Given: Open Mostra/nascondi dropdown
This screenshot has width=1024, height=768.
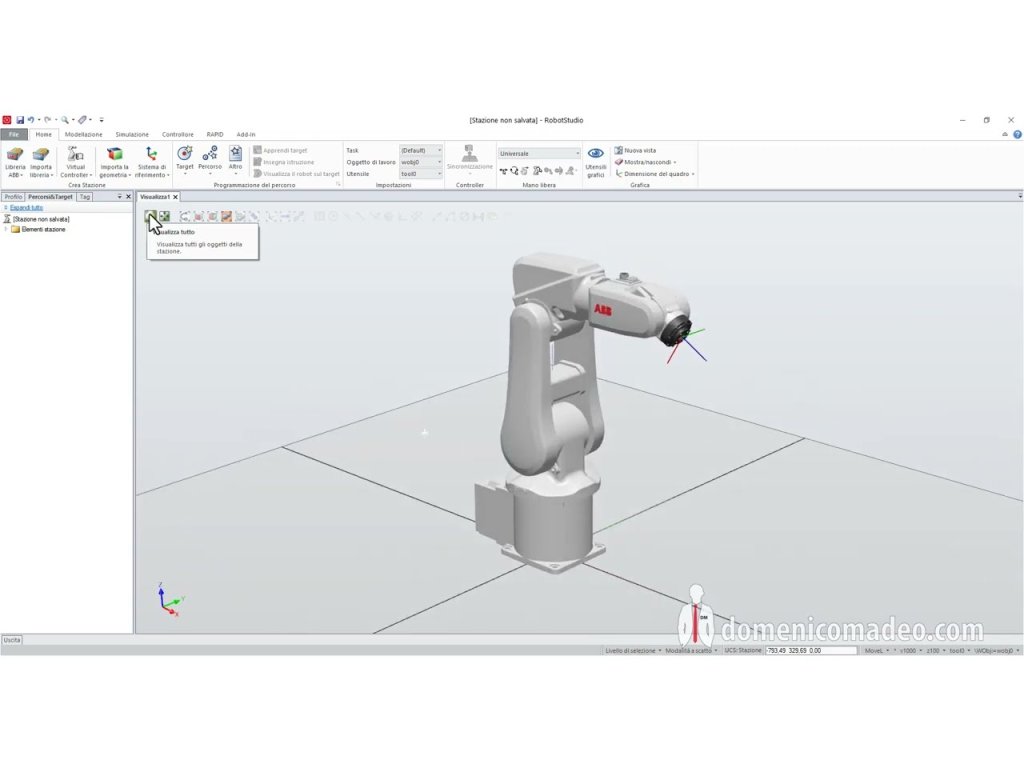Looking at the screenshot, I should (x=645, y=162).
